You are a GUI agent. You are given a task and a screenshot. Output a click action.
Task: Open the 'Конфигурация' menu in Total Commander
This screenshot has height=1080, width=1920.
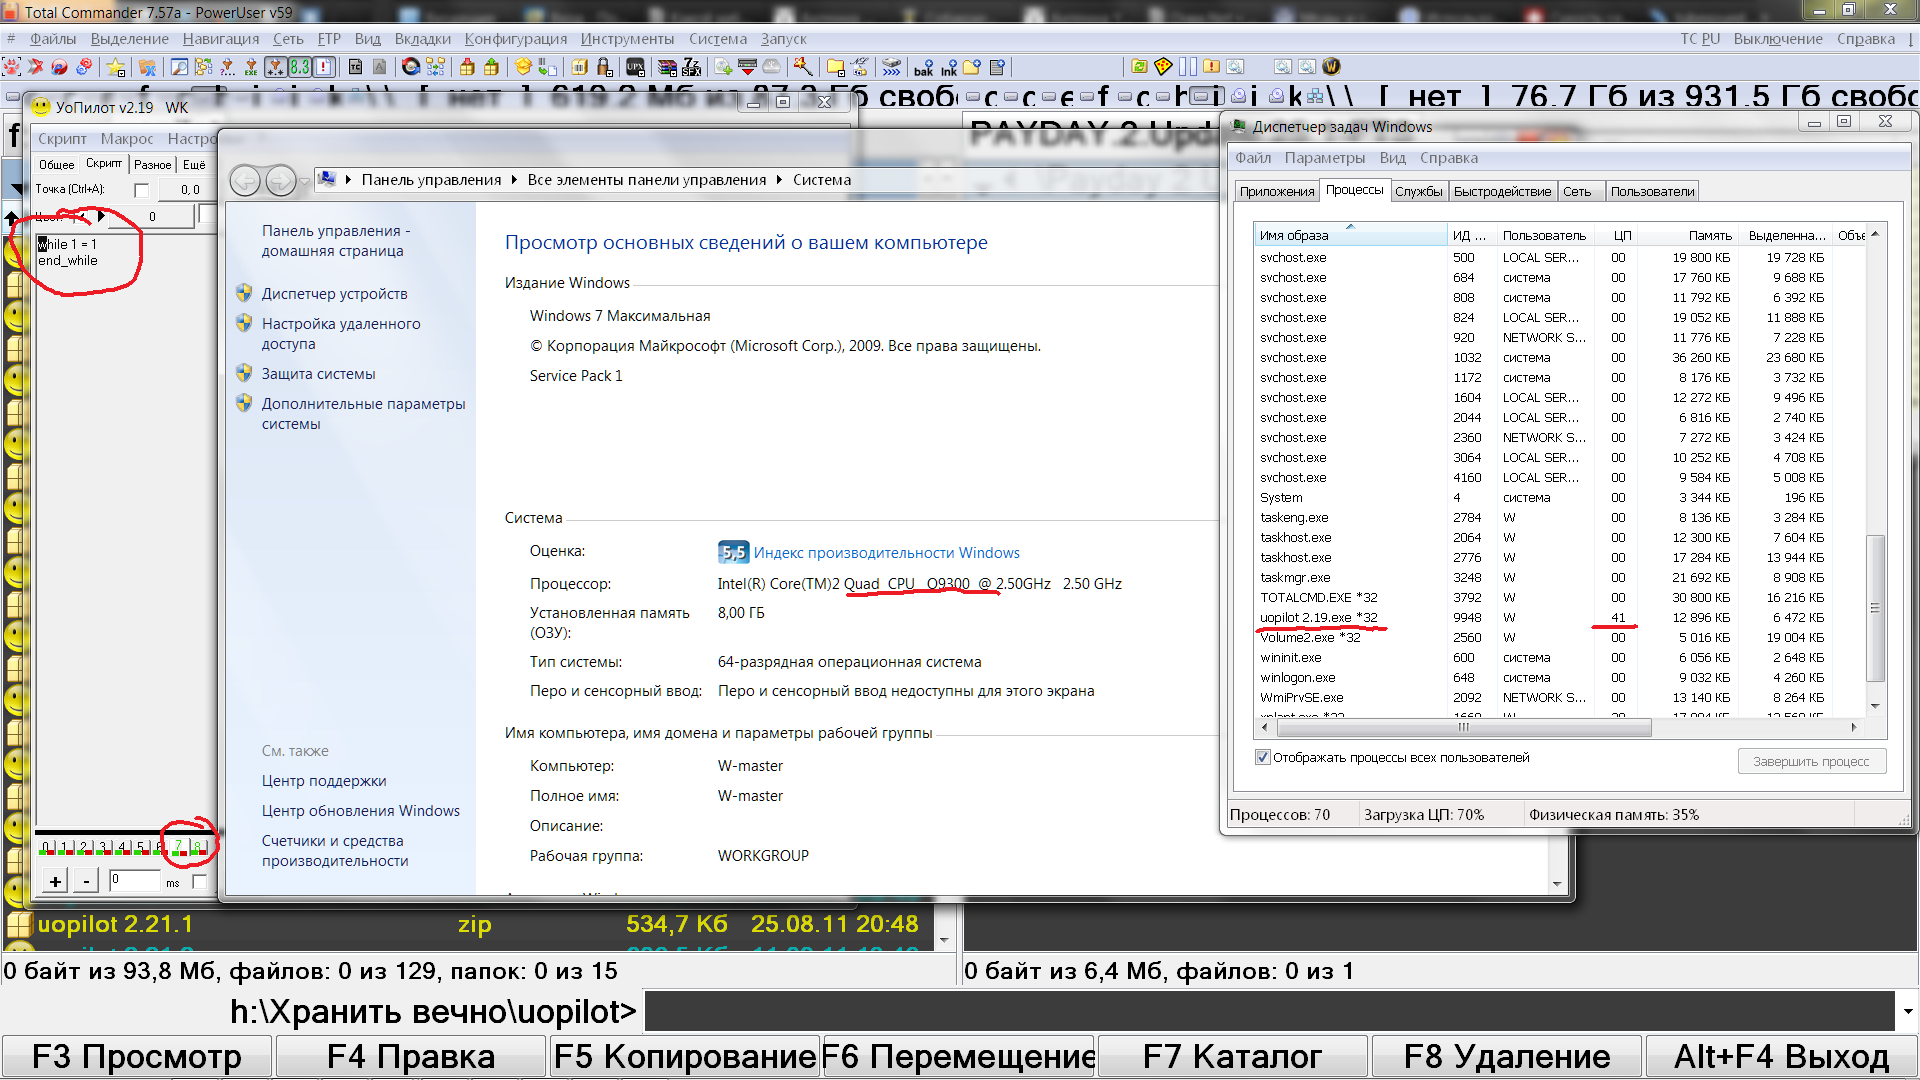[515, 39]
